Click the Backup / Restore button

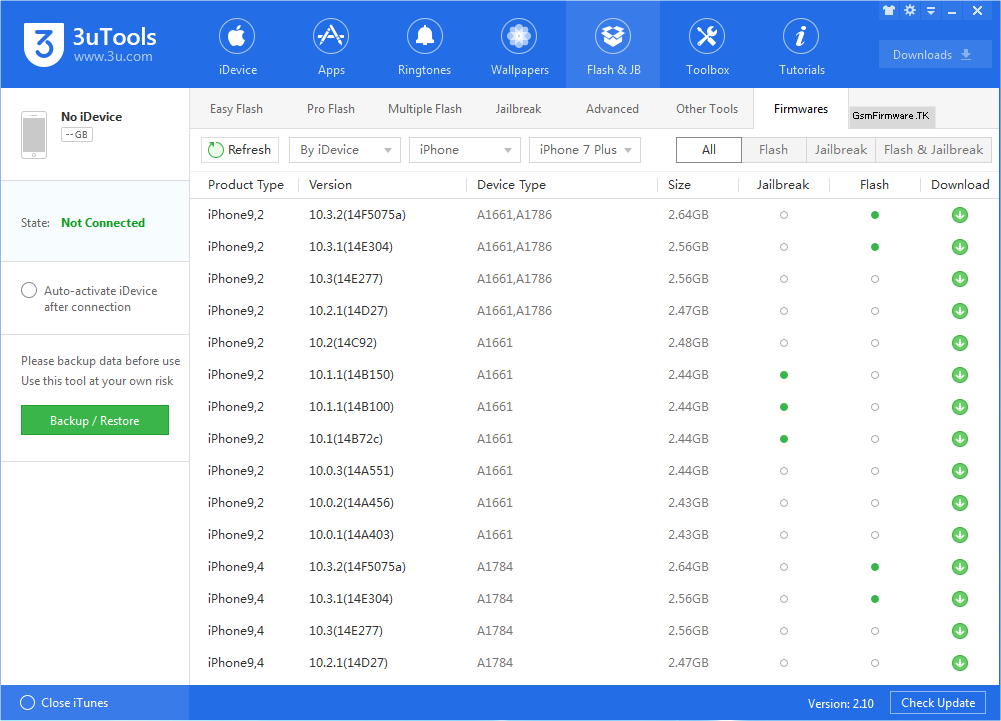pyautogui.click(x=94, y=420)
